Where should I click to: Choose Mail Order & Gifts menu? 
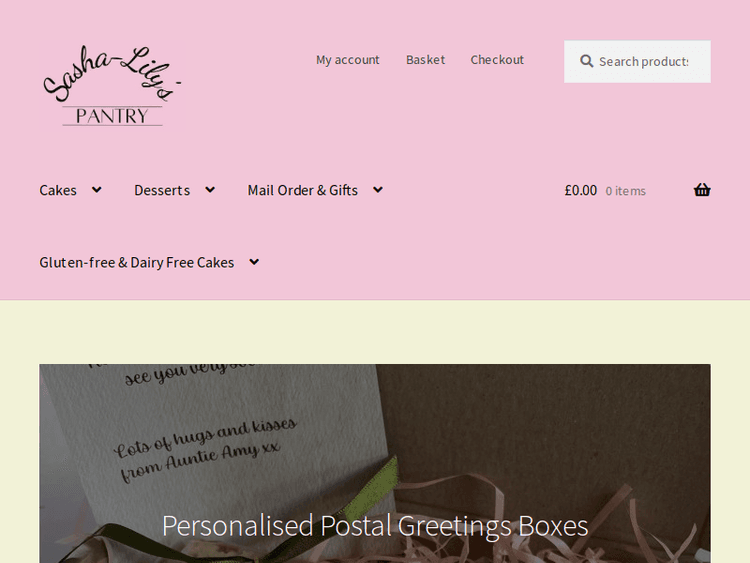point(302,190)
